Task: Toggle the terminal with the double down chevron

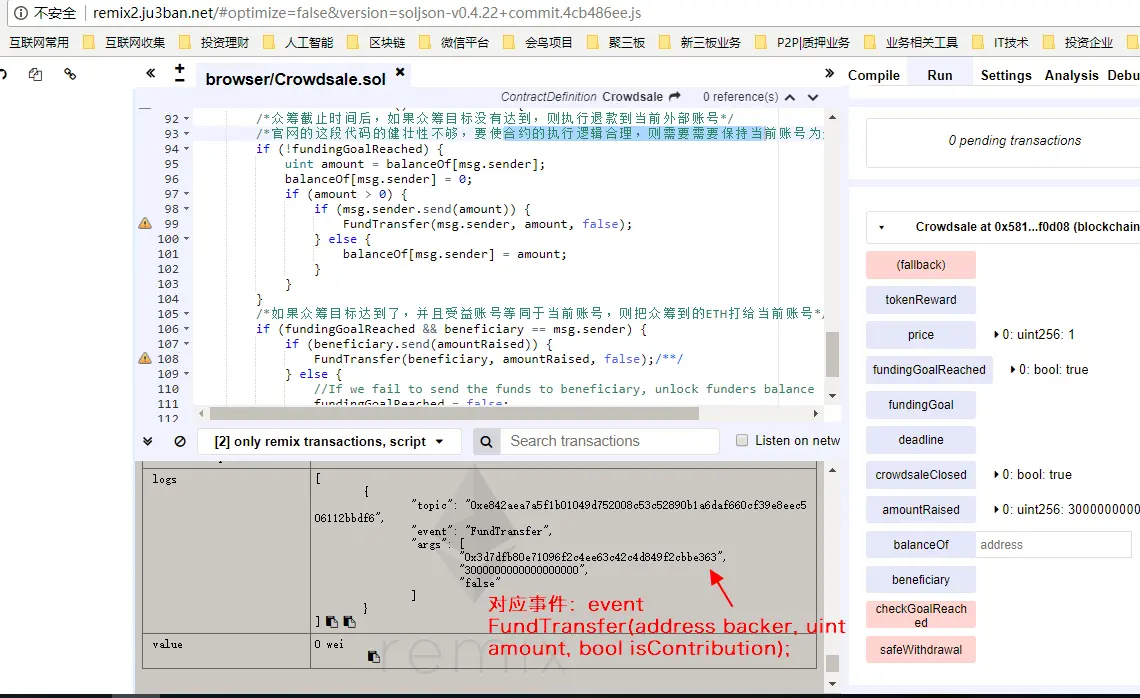Action: 148,441
